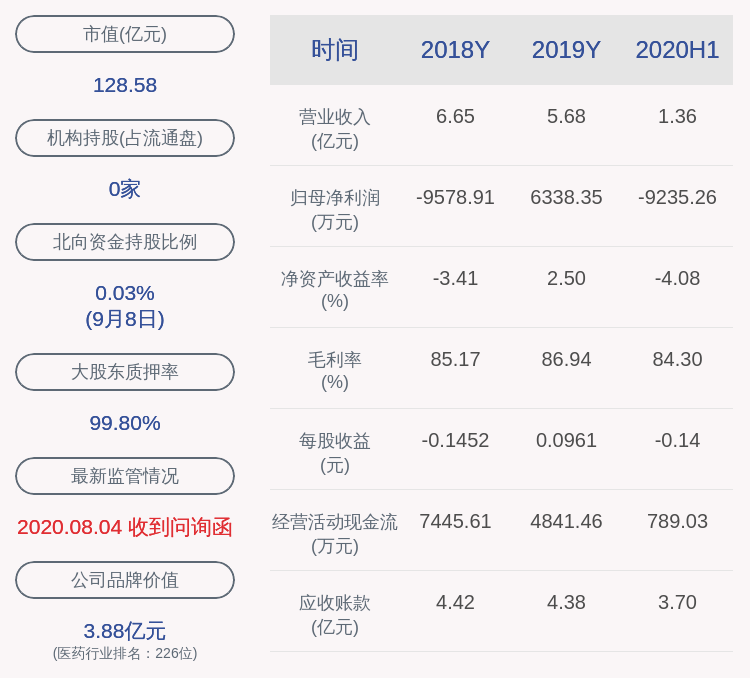Select receivables value 4.38
The height and width of the screenshot is (678, 750).
[566, 602]
